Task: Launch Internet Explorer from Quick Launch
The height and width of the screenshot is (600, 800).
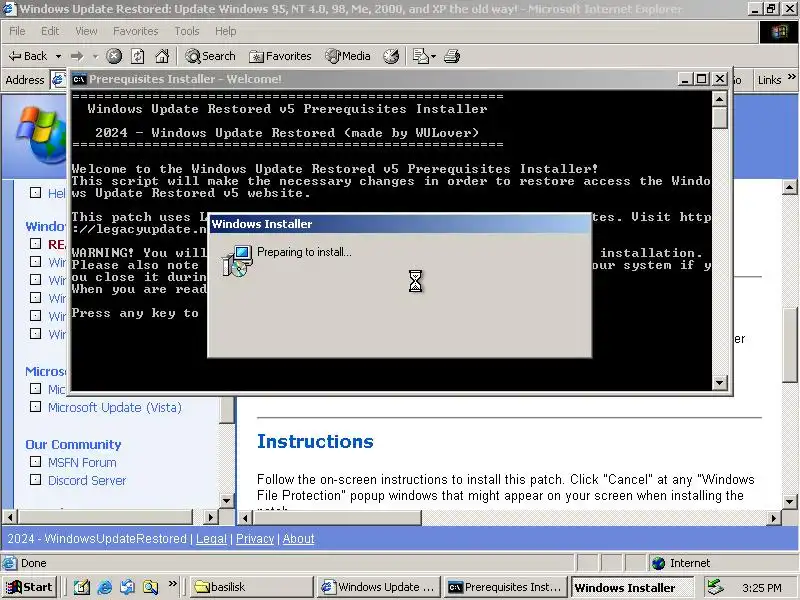Action: (x=105, y=588)
